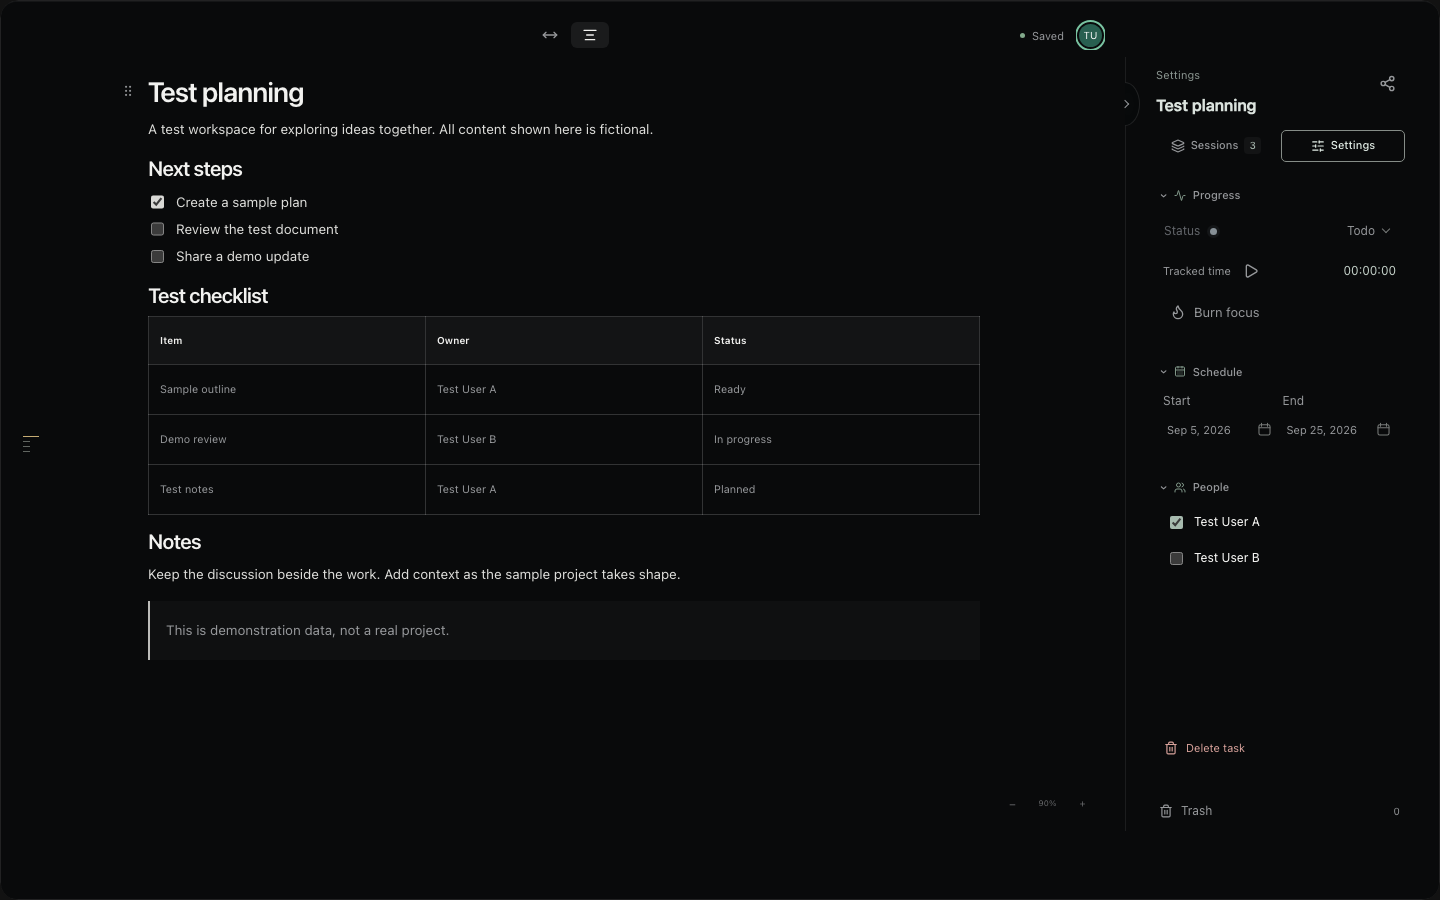Uncheck Create a sample plan

[157, 202]
